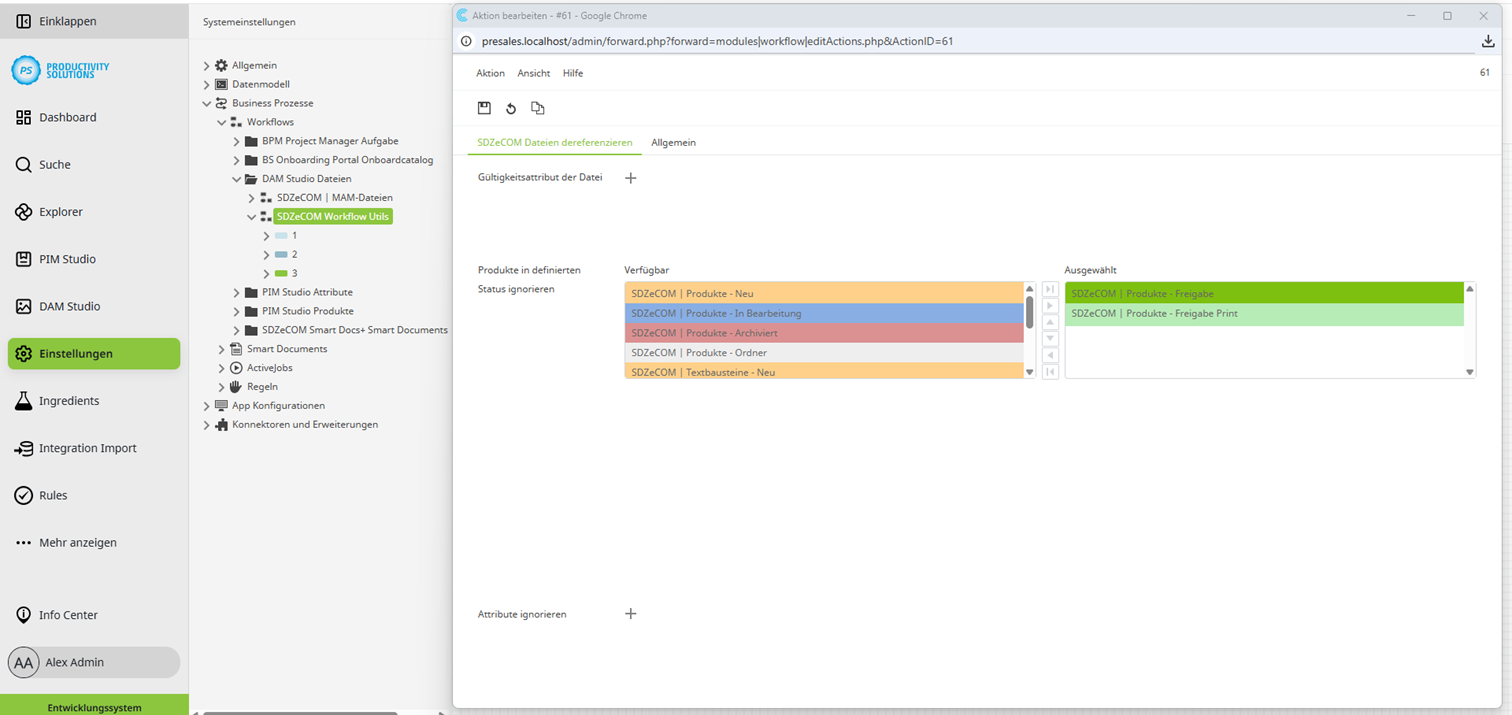Screen dimensions: 1512x715
Task: Expand the Regeln tree node
Action: (220, 386)
